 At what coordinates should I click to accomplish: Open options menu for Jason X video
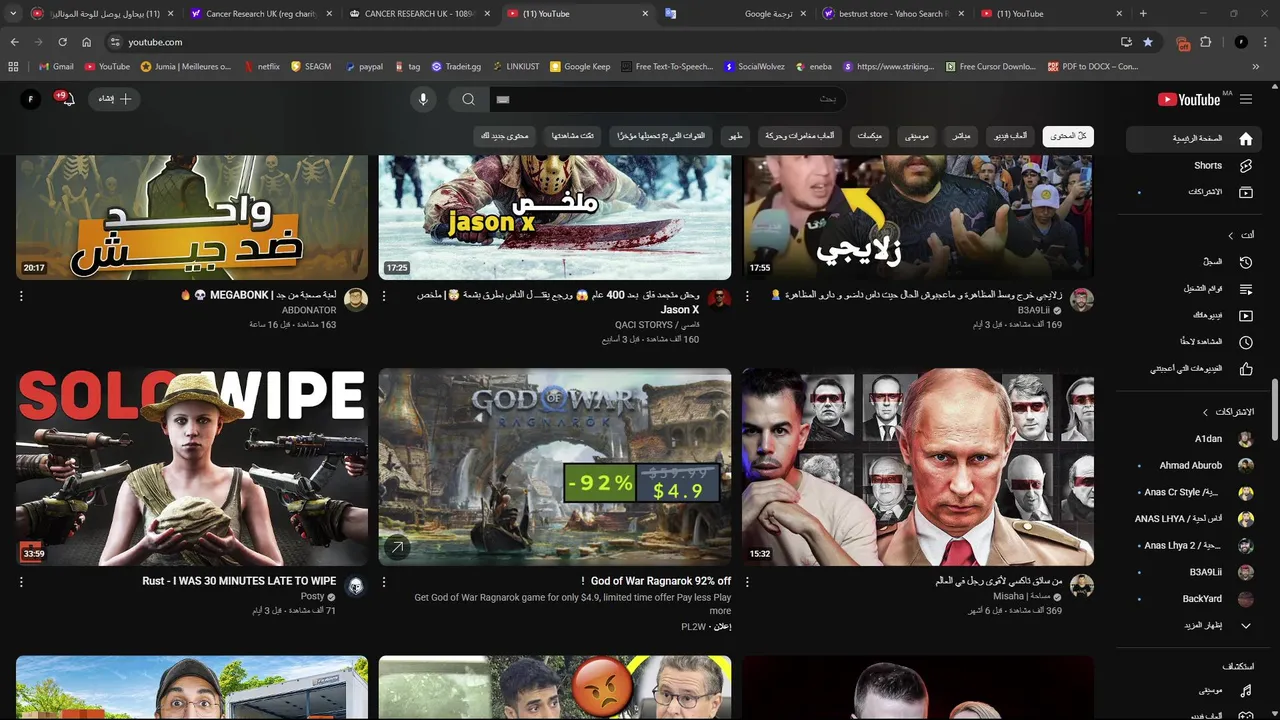coord(384,296)
